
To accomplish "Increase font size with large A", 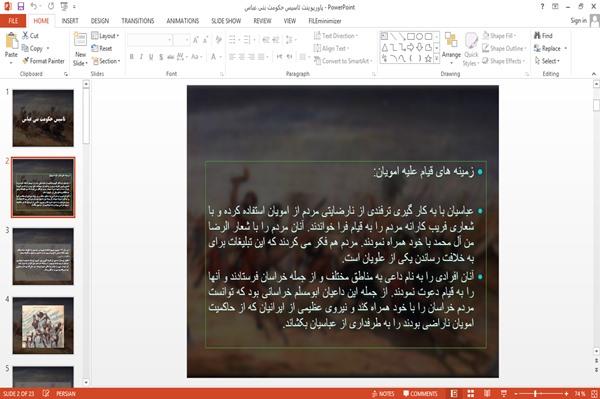I will 196,39.
